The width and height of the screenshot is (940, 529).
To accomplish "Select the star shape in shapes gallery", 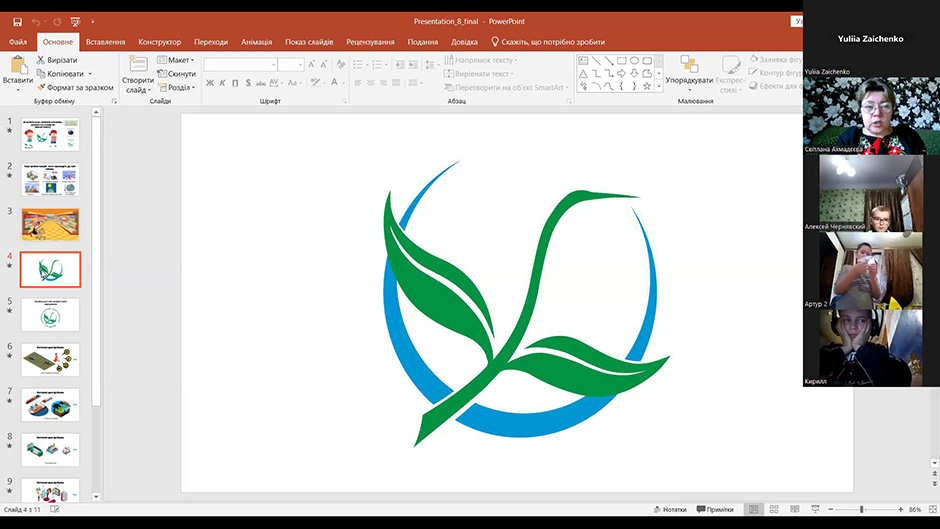I will pos(647,86).
